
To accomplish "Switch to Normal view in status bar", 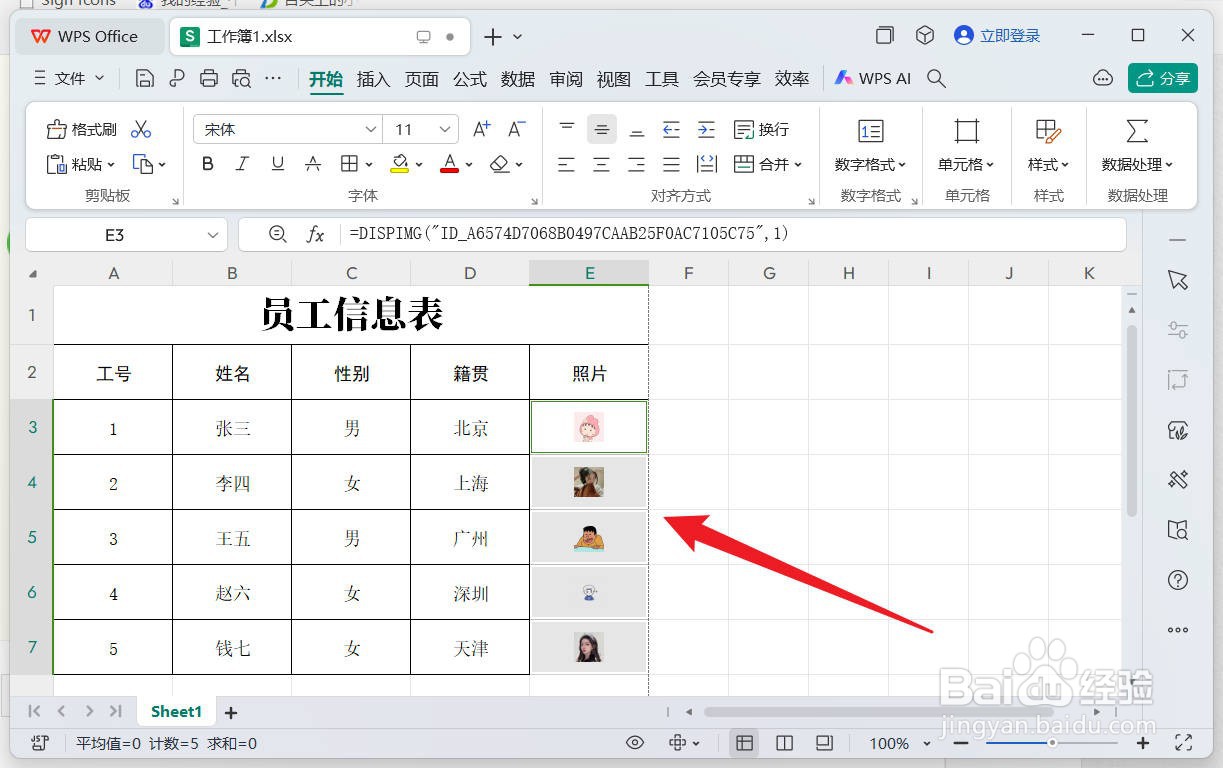I will tap(744, 743).
